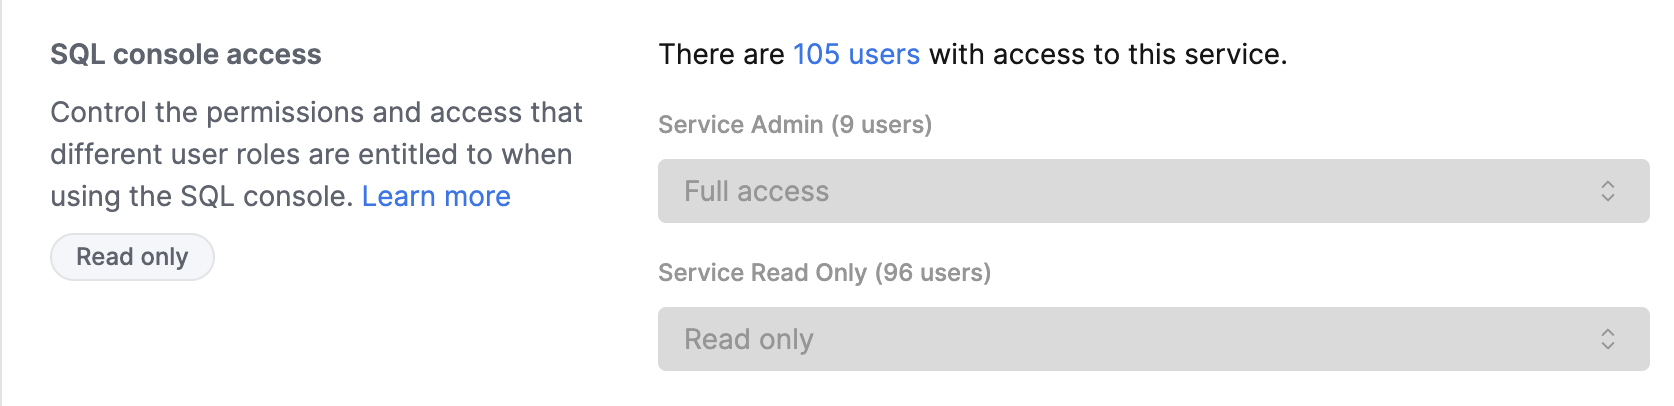
Task: Click "with access to this service" text
Action: (1107, 54)
